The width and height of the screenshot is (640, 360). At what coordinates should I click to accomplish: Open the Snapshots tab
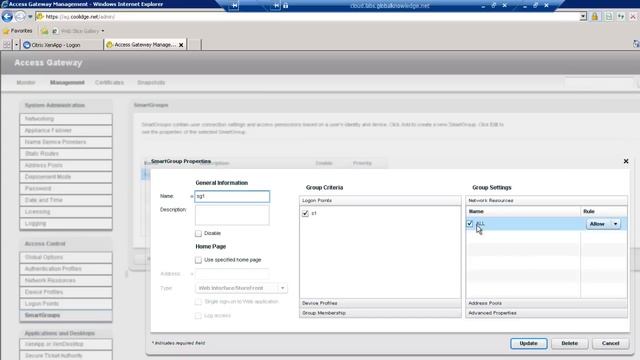click(x=151, y=82)
